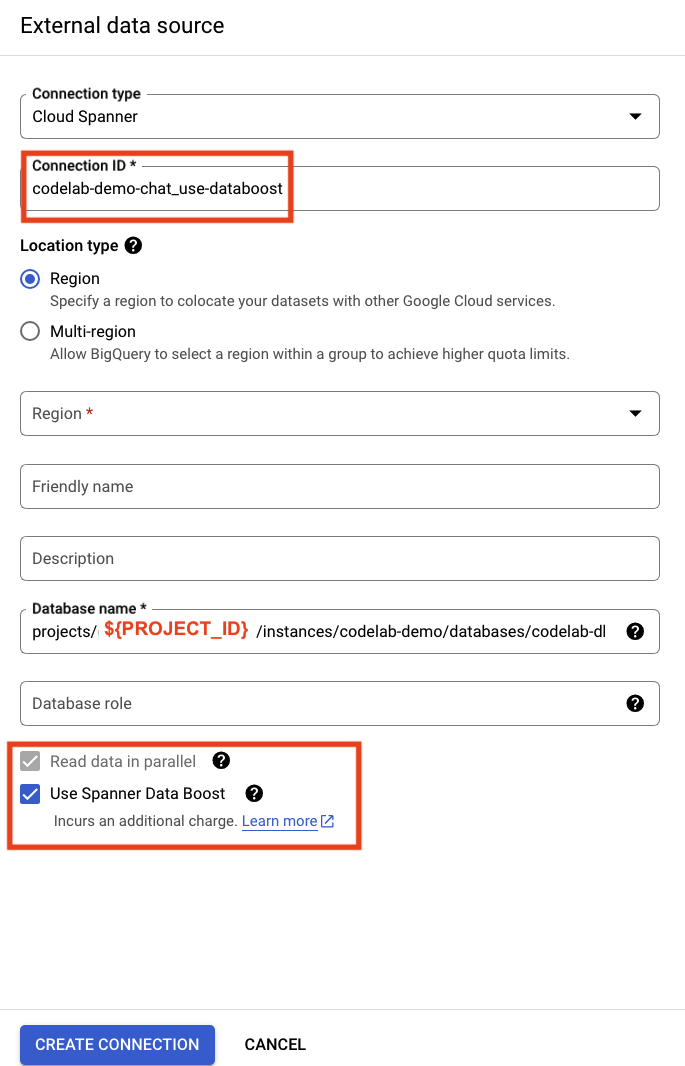Screen dimensions: 685x1066
Task: Click into the Friendly name field
Action: click(x=340, y=486)
